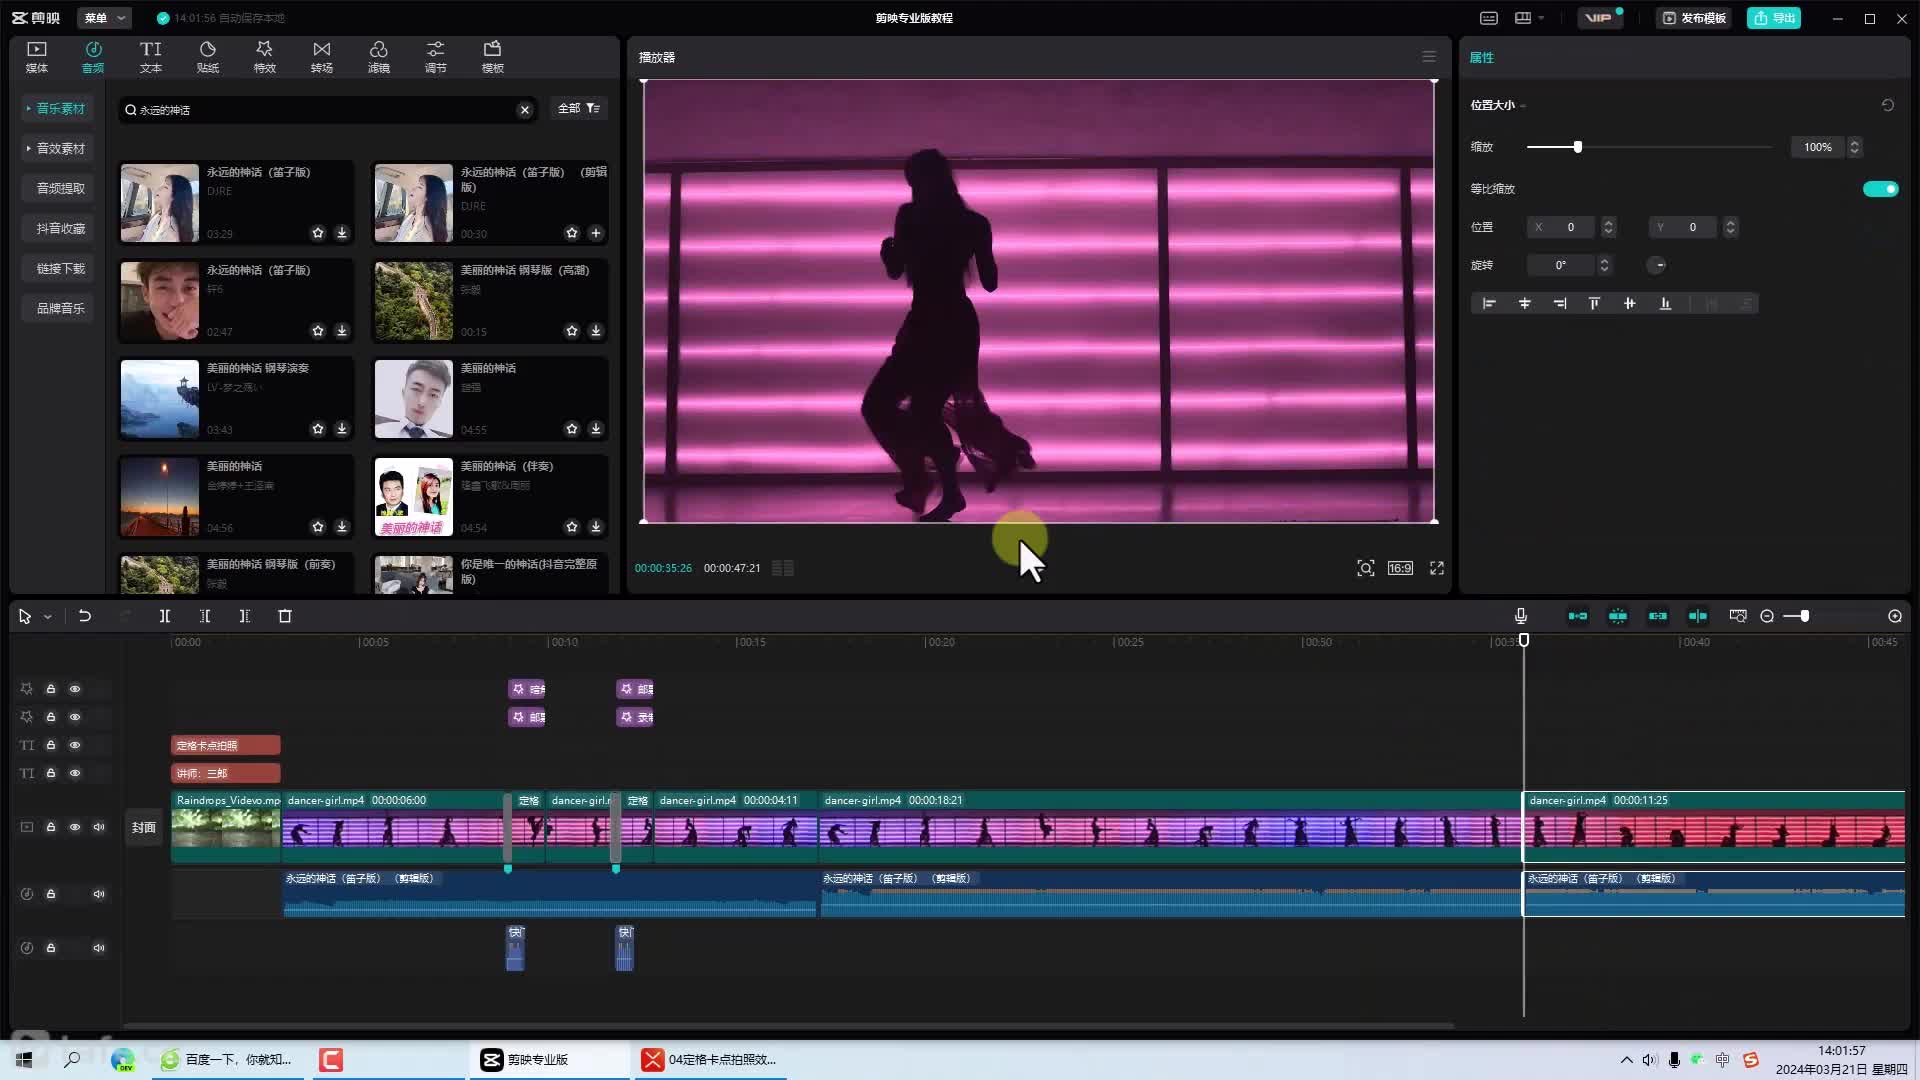Download 美丽的神话 钢琴版 (高潮) track

[x=596, y=331]
